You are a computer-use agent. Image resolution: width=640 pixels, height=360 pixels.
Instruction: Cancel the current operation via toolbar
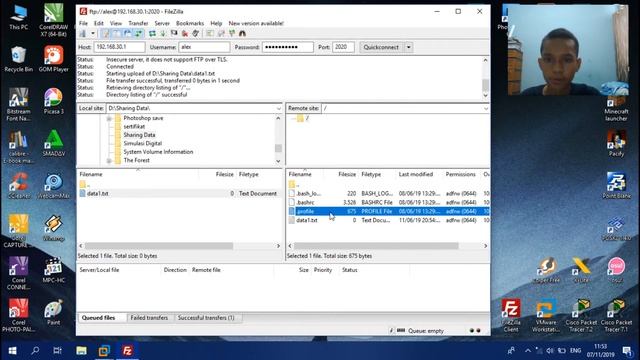174,33
